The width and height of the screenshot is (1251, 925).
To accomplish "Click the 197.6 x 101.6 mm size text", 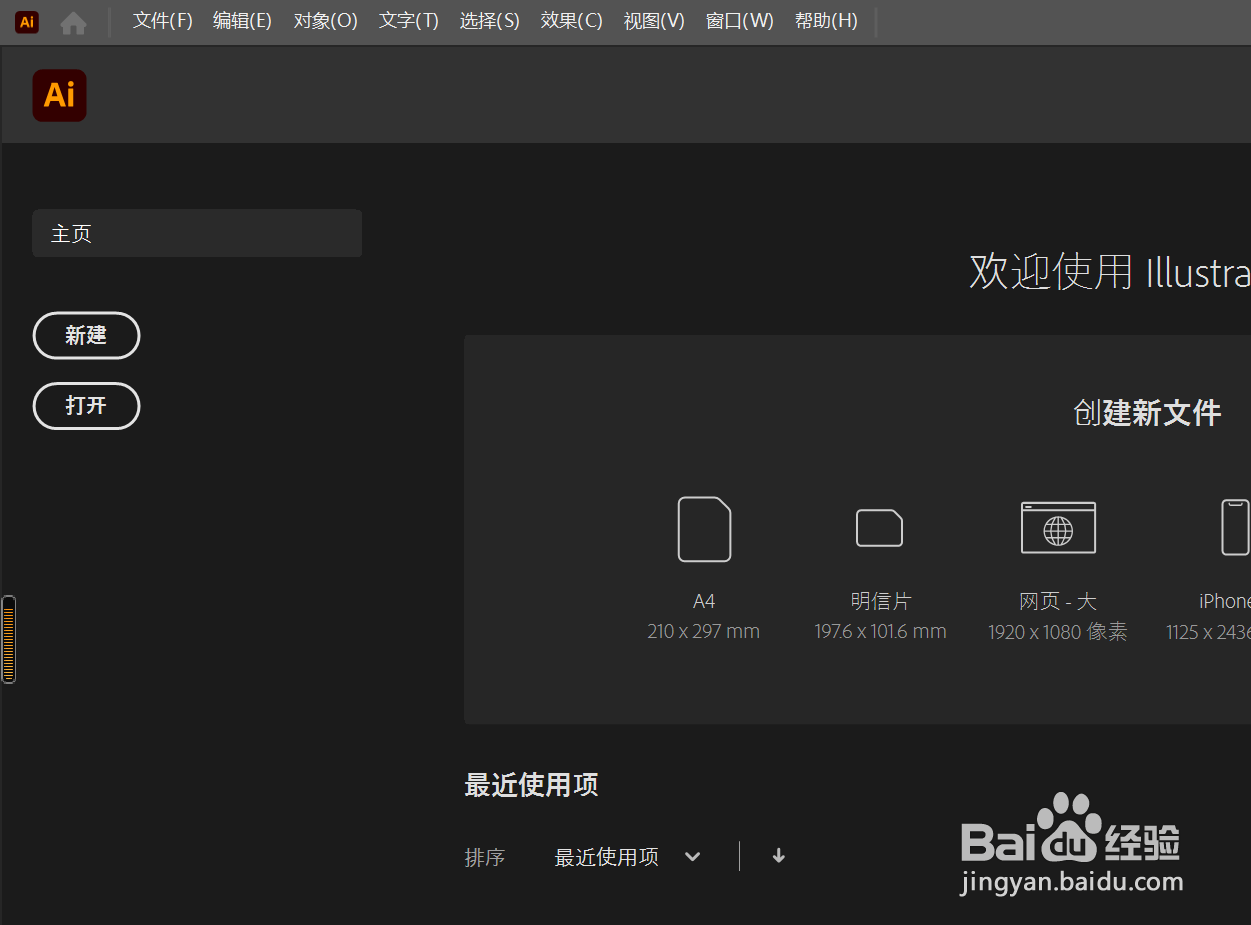I will [x=881, y=631].
